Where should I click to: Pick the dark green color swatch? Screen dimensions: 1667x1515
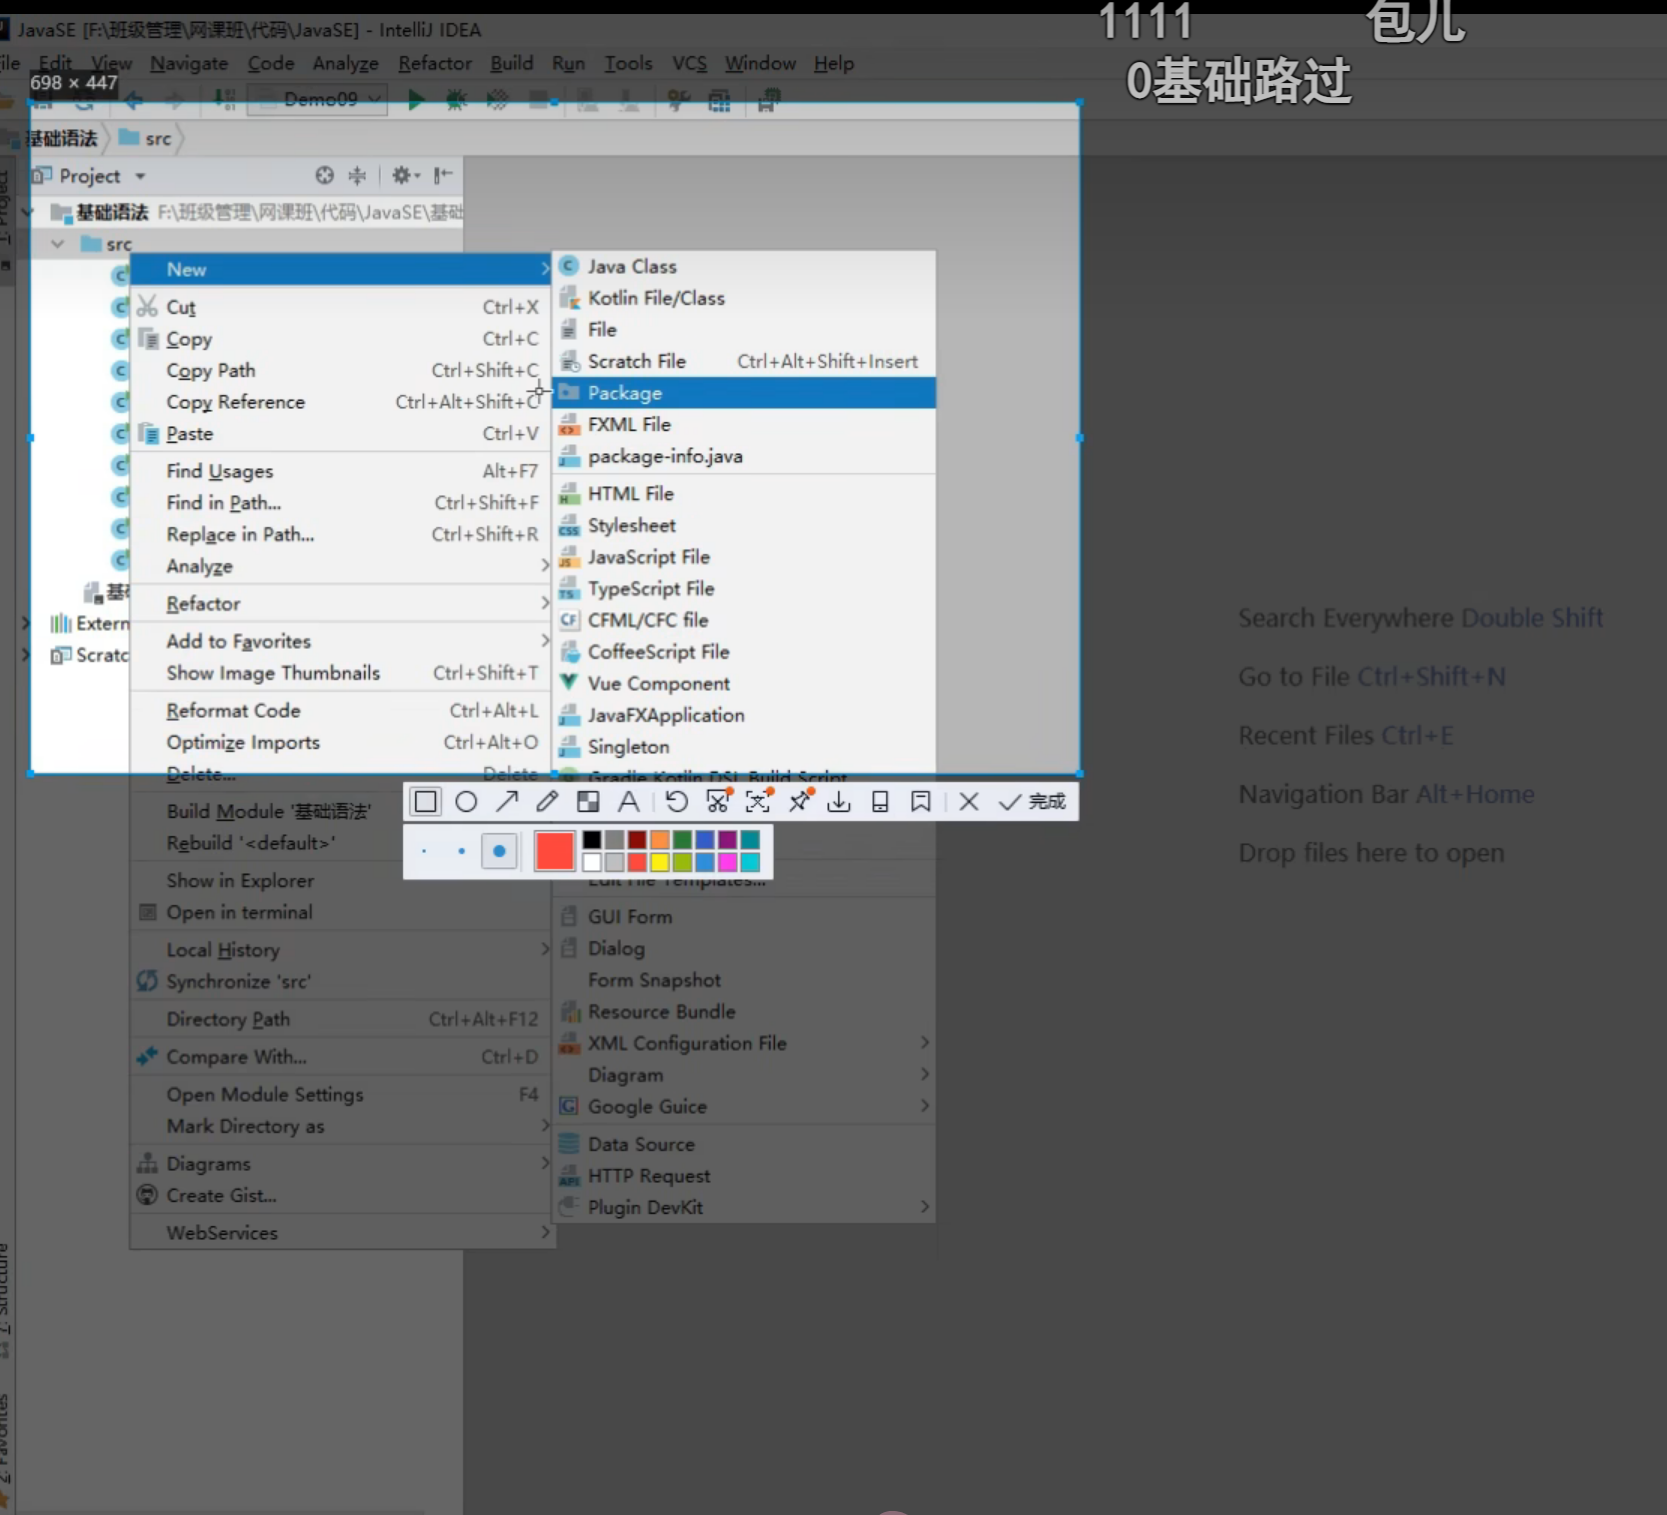[682, 840]
